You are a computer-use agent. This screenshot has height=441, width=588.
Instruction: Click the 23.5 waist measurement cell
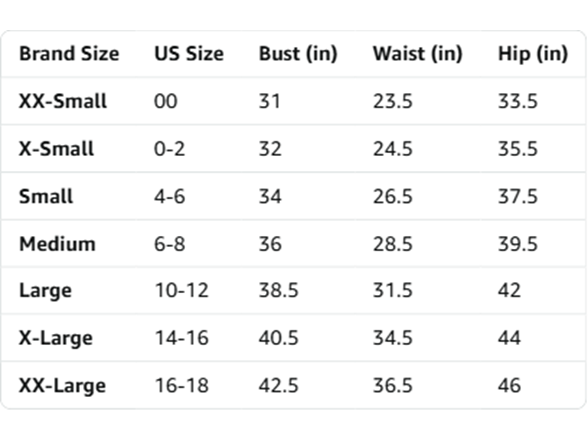click(392, 101)
